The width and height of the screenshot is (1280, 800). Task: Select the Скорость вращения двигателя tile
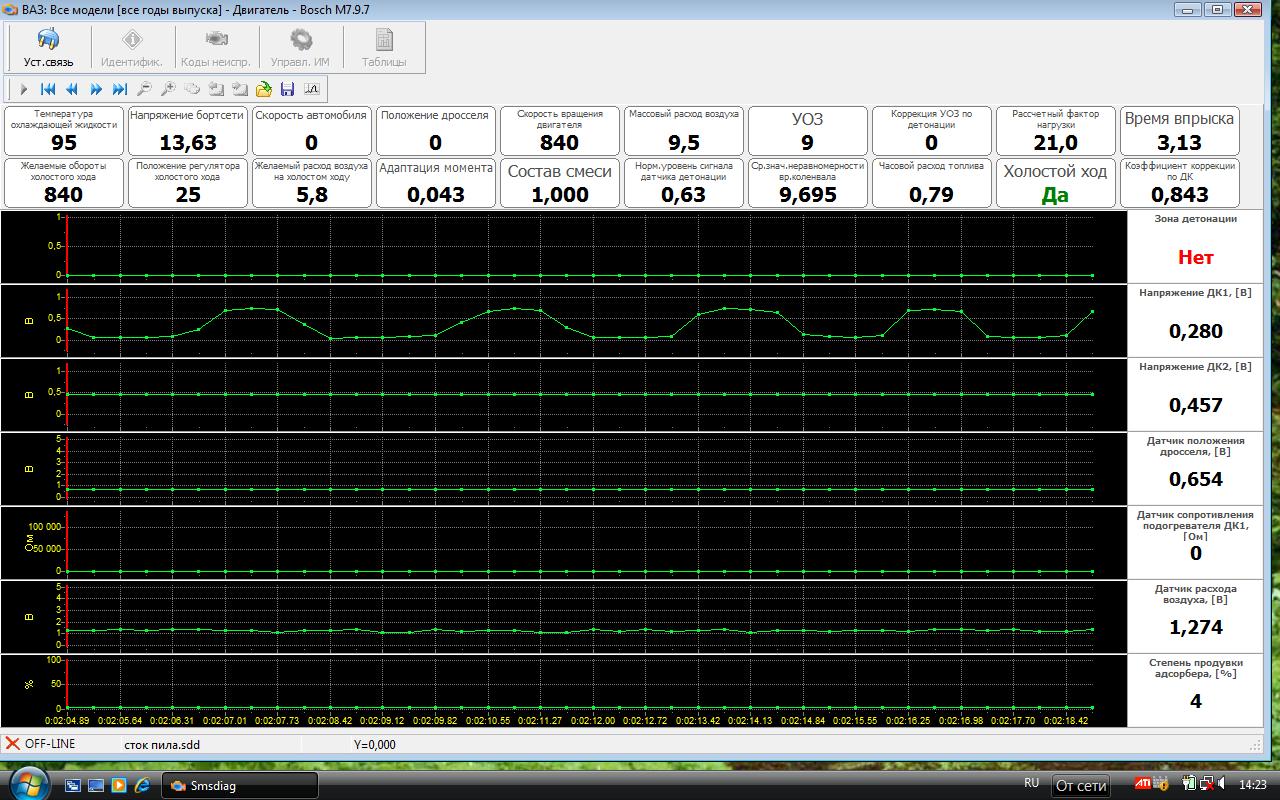point(560,131)
